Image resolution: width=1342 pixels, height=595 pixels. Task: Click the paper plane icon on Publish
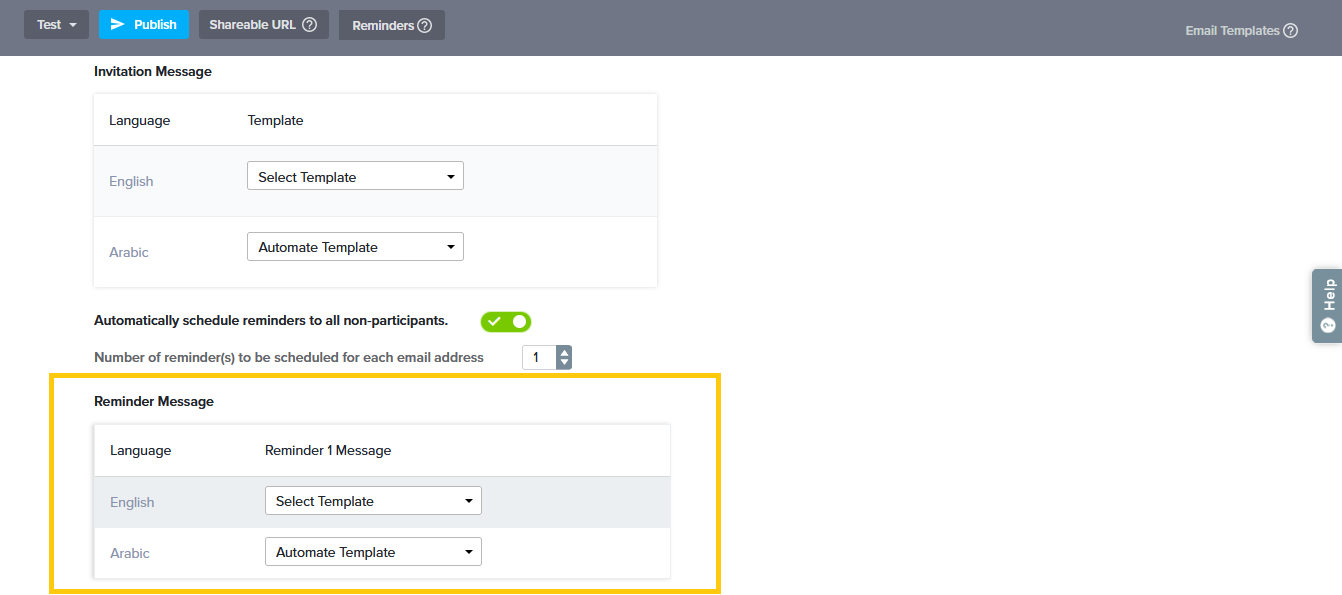(x=118, y=24)
